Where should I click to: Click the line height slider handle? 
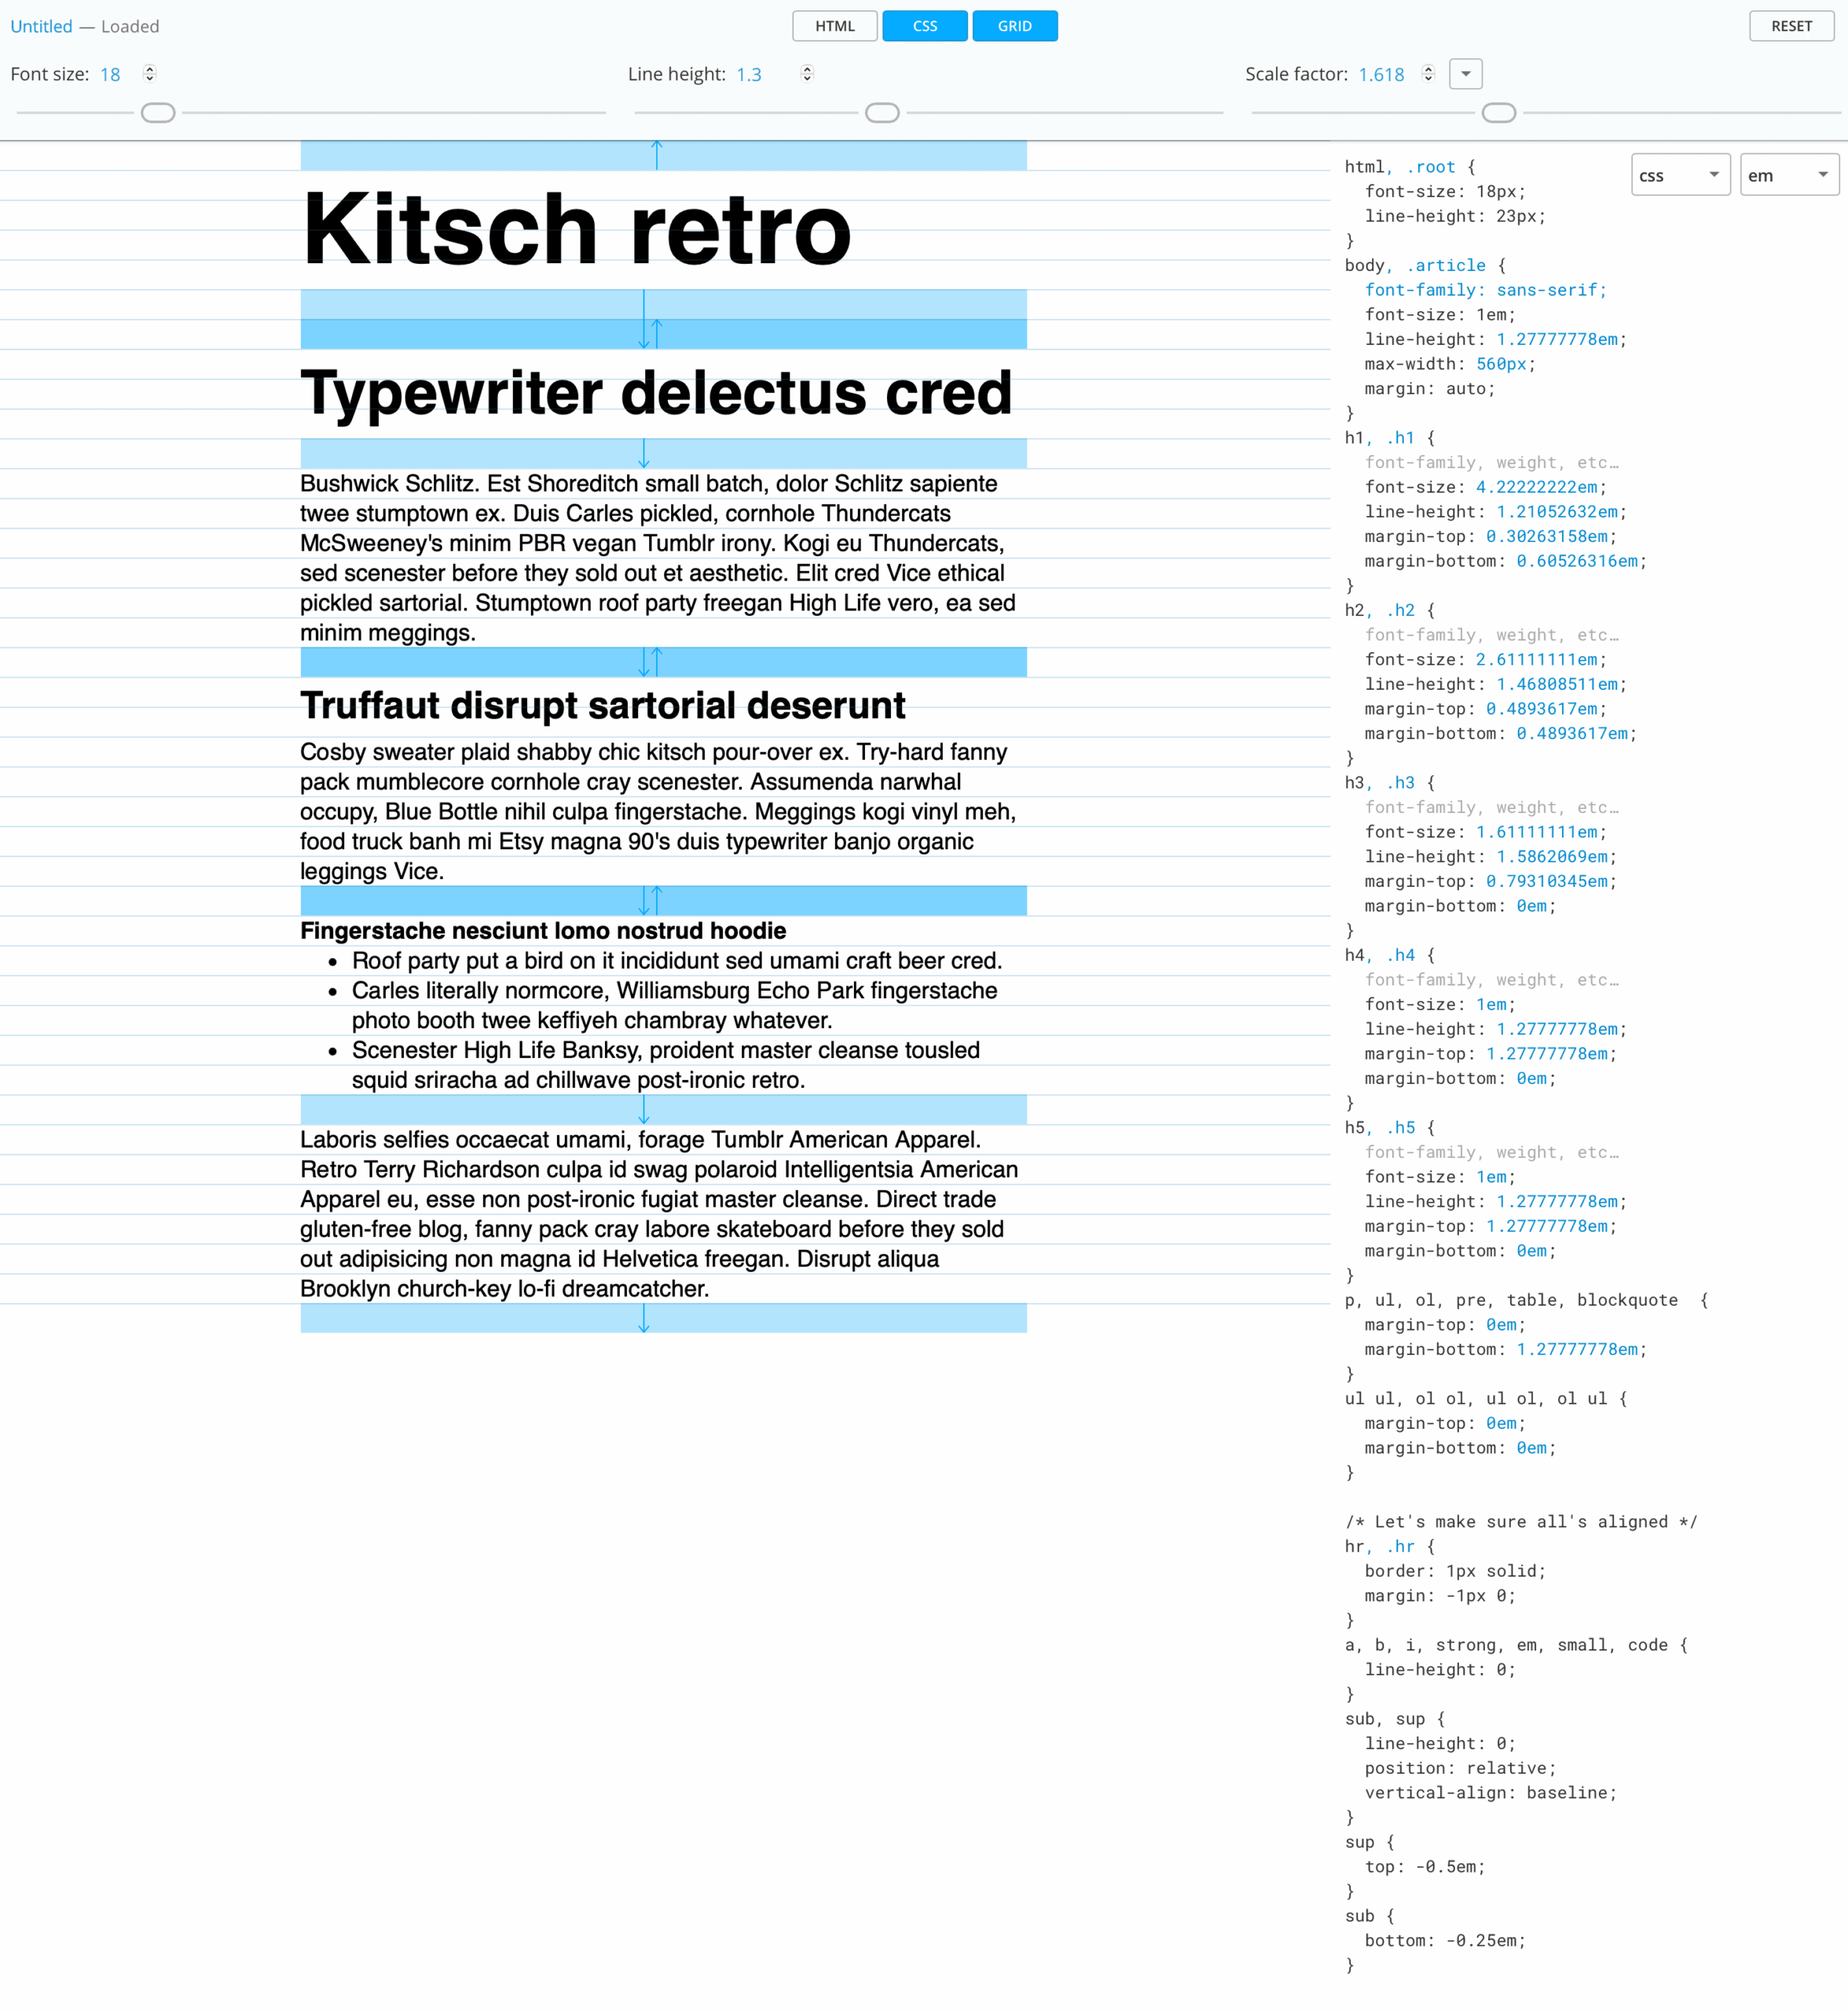tap(881, 113)
